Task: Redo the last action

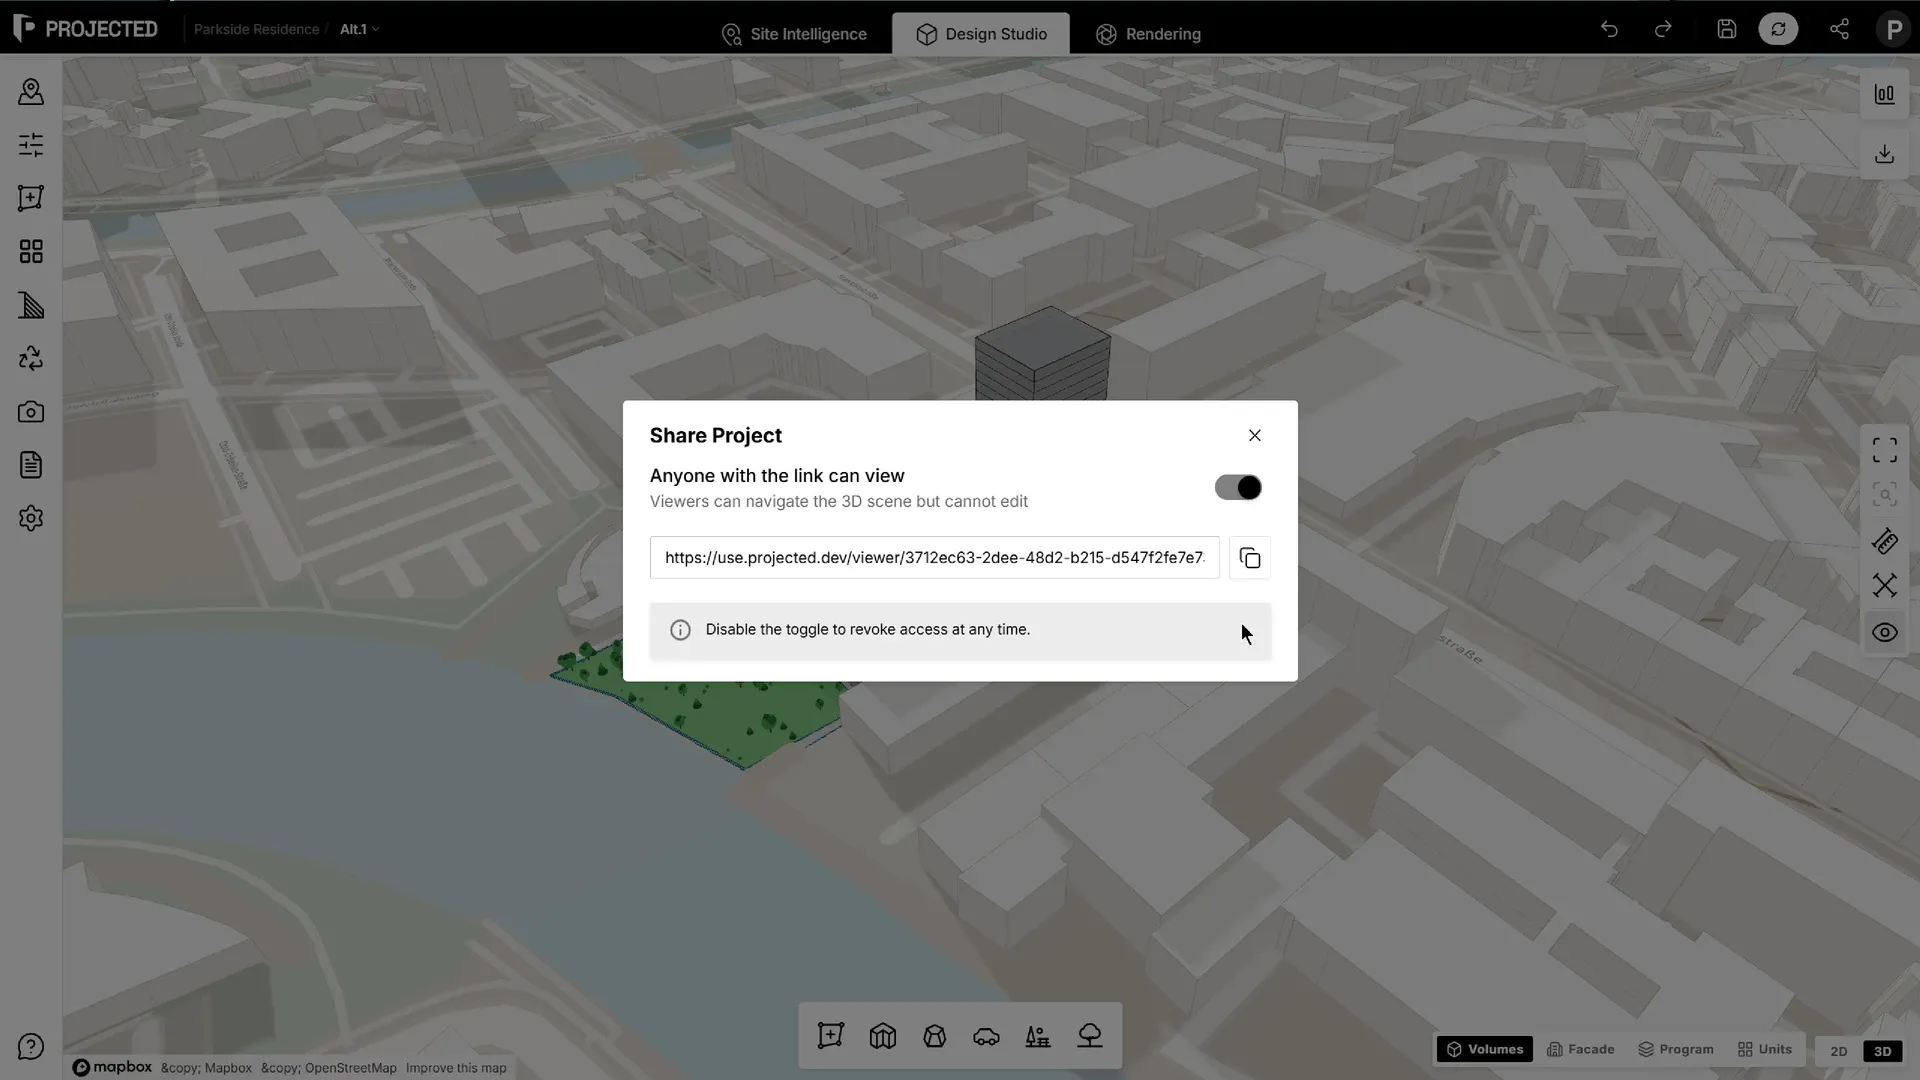Action: 1663,29
